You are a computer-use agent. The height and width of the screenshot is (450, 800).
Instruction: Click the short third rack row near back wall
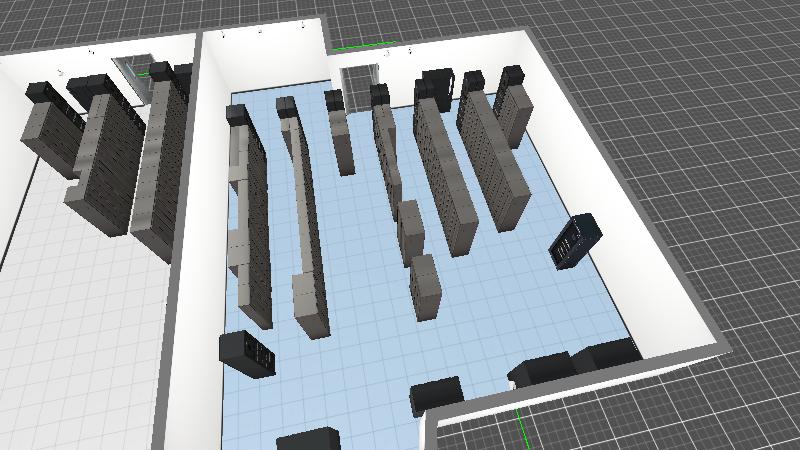pyautogui.click(x=339, y=135)
